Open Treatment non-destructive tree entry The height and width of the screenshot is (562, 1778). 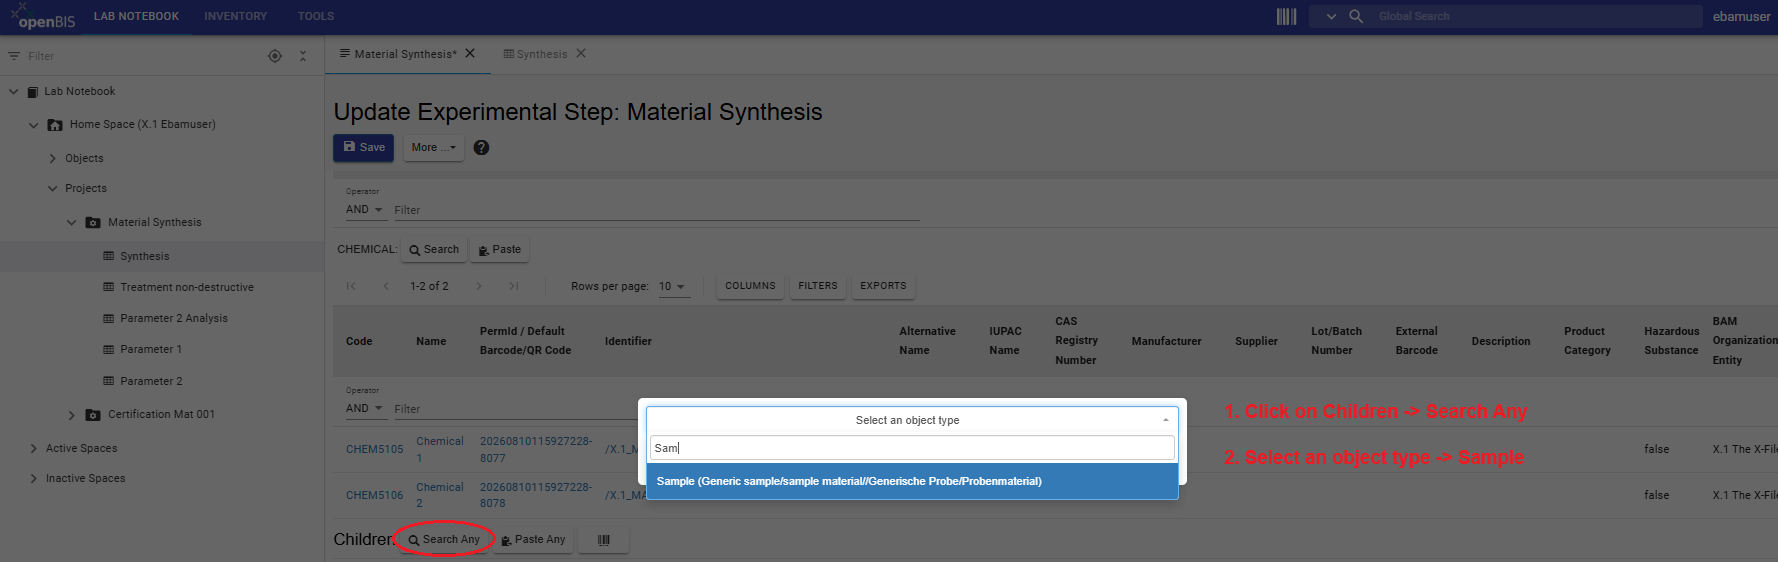[x=186, y=287]
